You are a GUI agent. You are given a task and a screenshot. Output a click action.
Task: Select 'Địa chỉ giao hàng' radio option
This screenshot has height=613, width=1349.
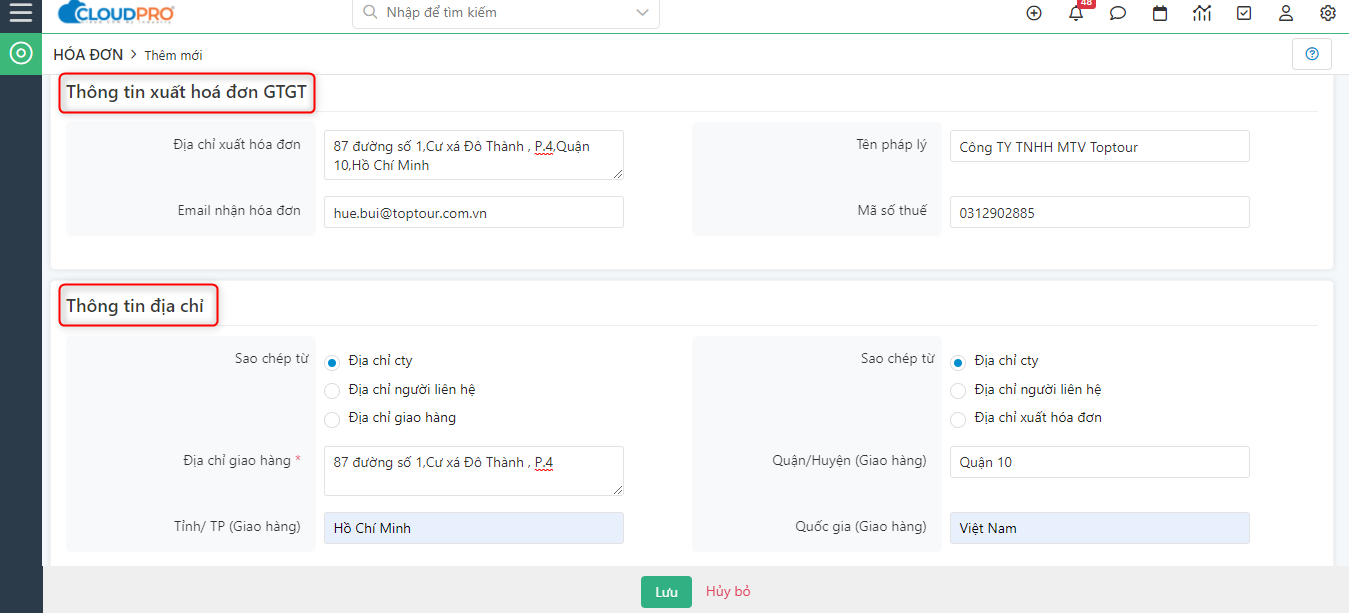[x=332, y=418]
